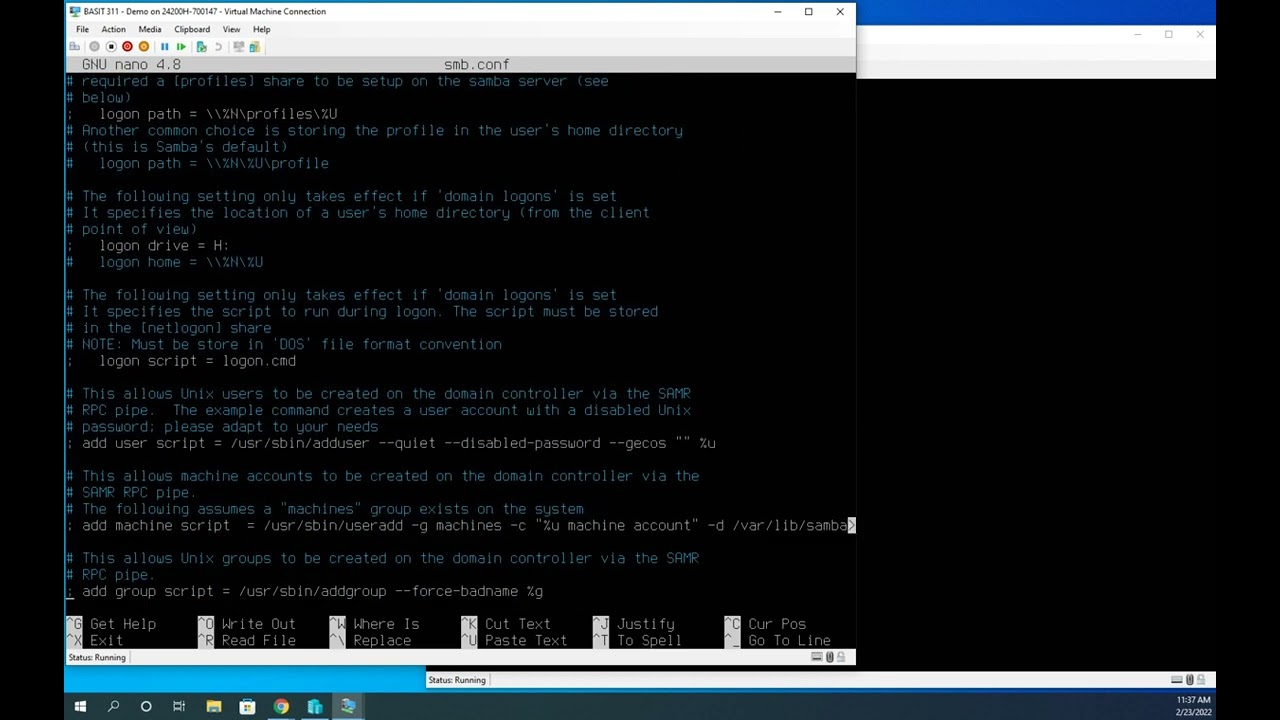Click the 'Cur Pos' nano shortcut
1280x720 pixels.
(x=777, y=624)
